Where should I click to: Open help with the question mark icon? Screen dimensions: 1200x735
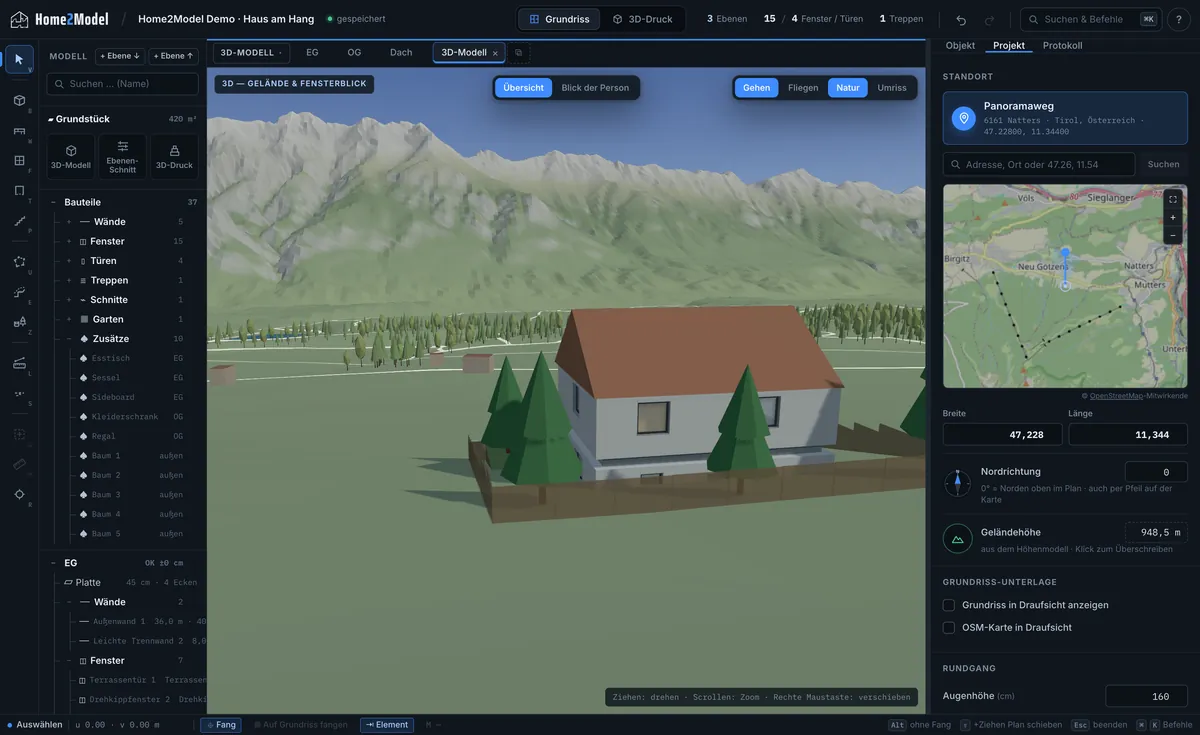tap(1179, 19)
